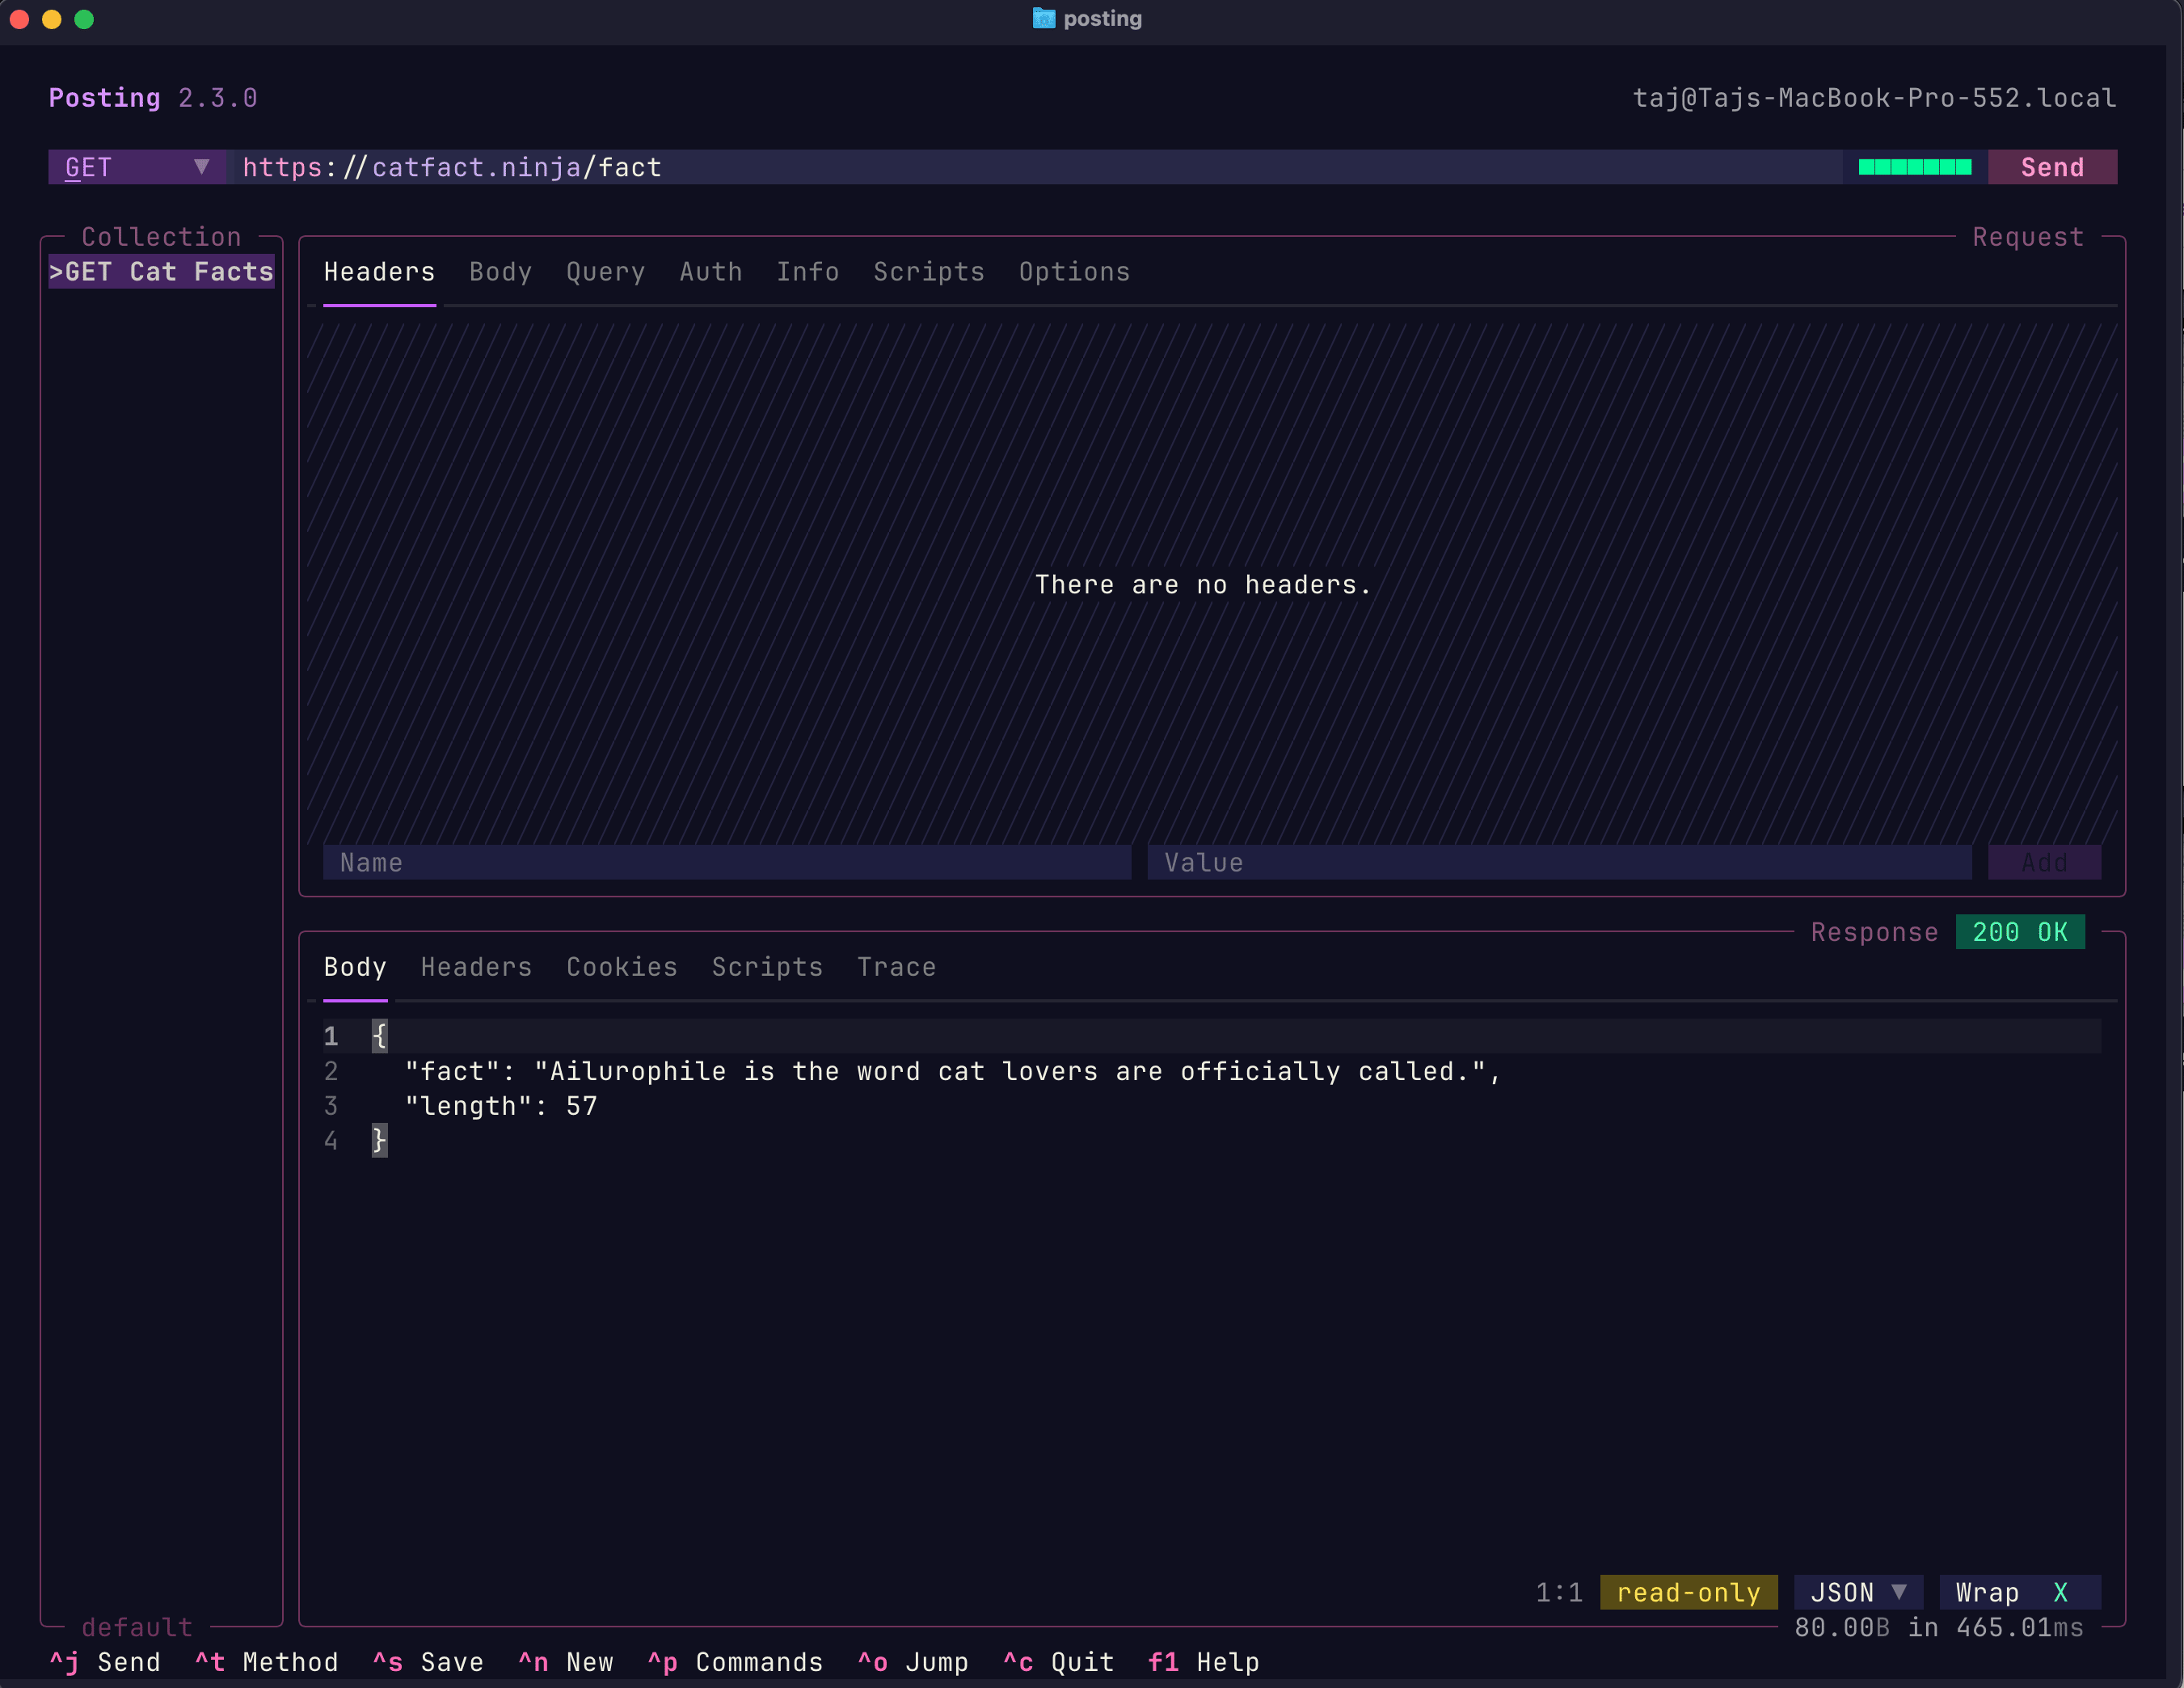The width and height of the screenshot is (2184, 1688).
Task: Click the yellow macOS minimize button
Action: tap(52, 19)
